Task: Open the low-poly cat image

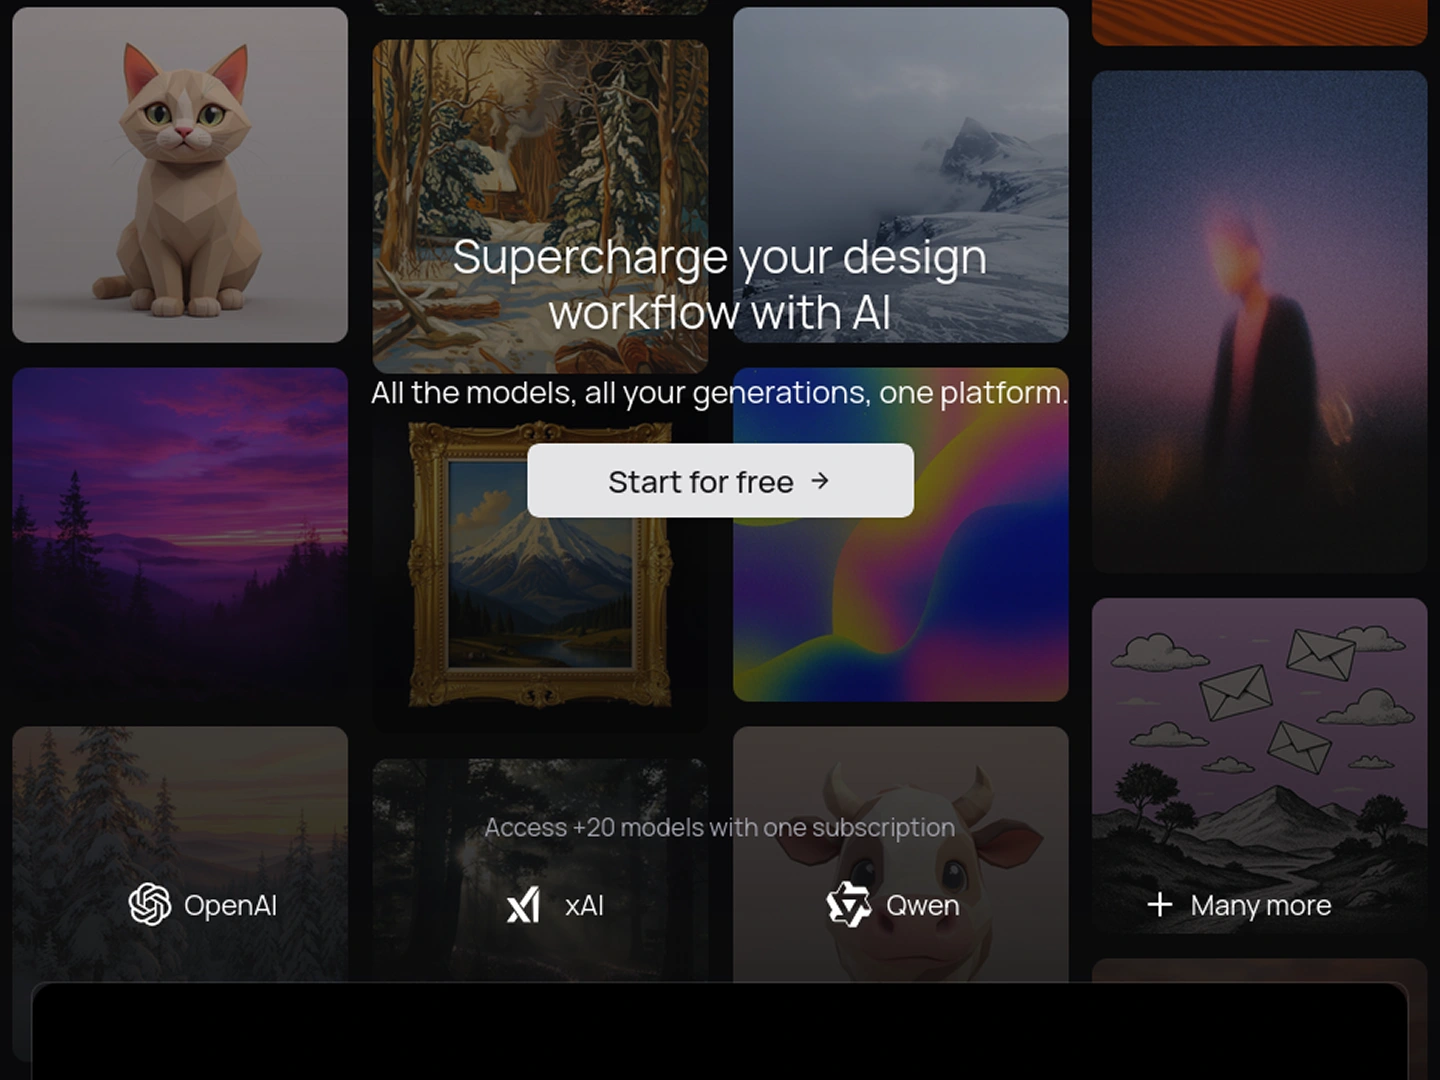Action: 180,175
